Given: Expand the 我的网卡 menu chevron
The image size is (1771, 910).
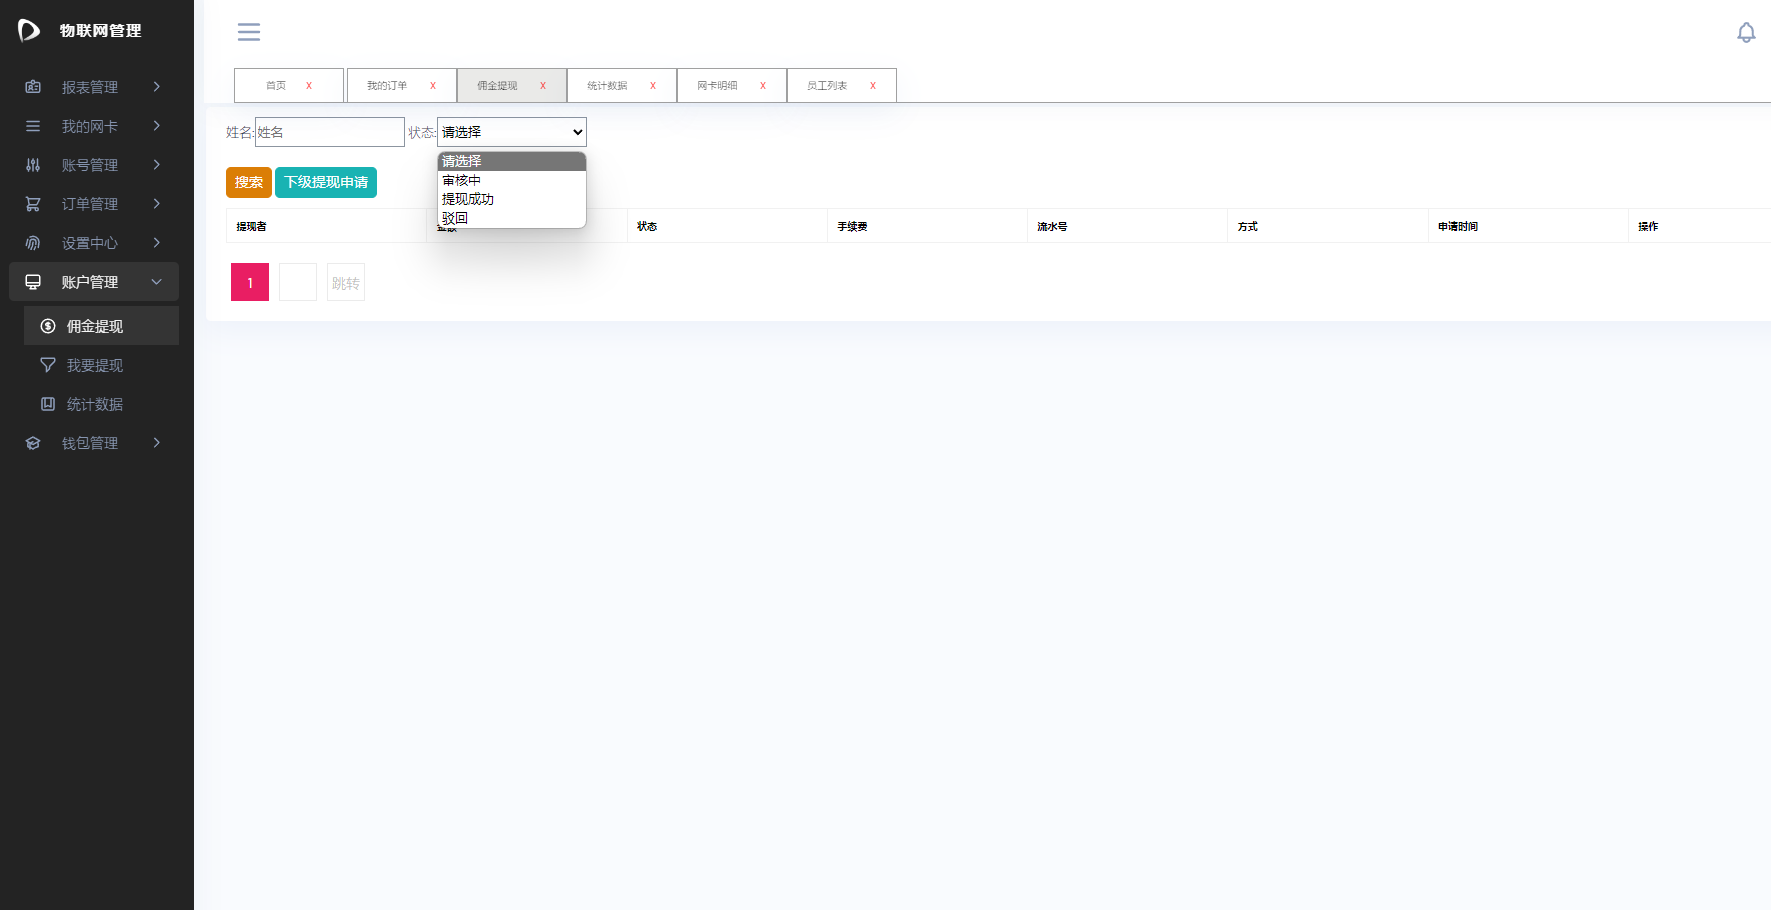Looking at the screenshot, I should pos(157,126).
